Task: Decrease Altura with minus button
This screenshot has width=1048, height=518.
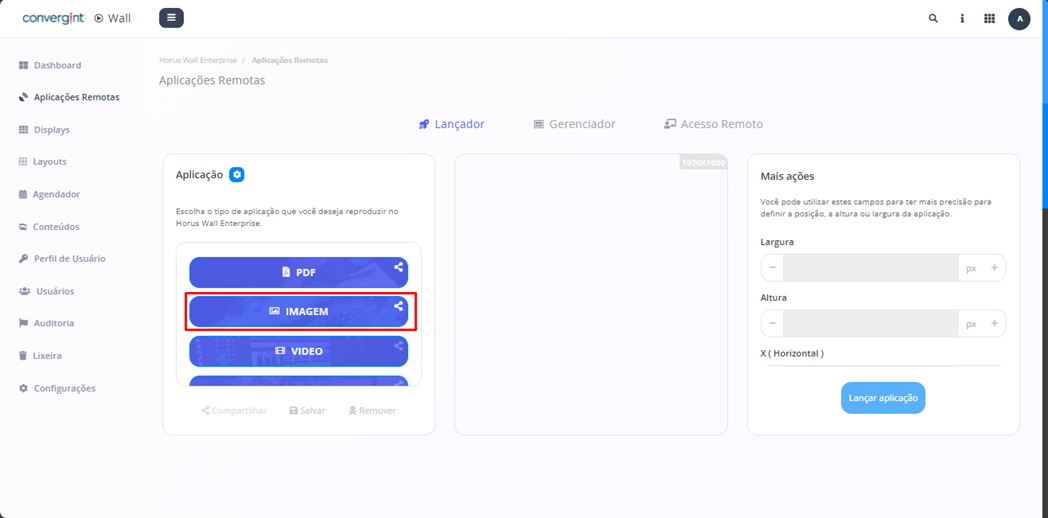Action: (772, 324)
